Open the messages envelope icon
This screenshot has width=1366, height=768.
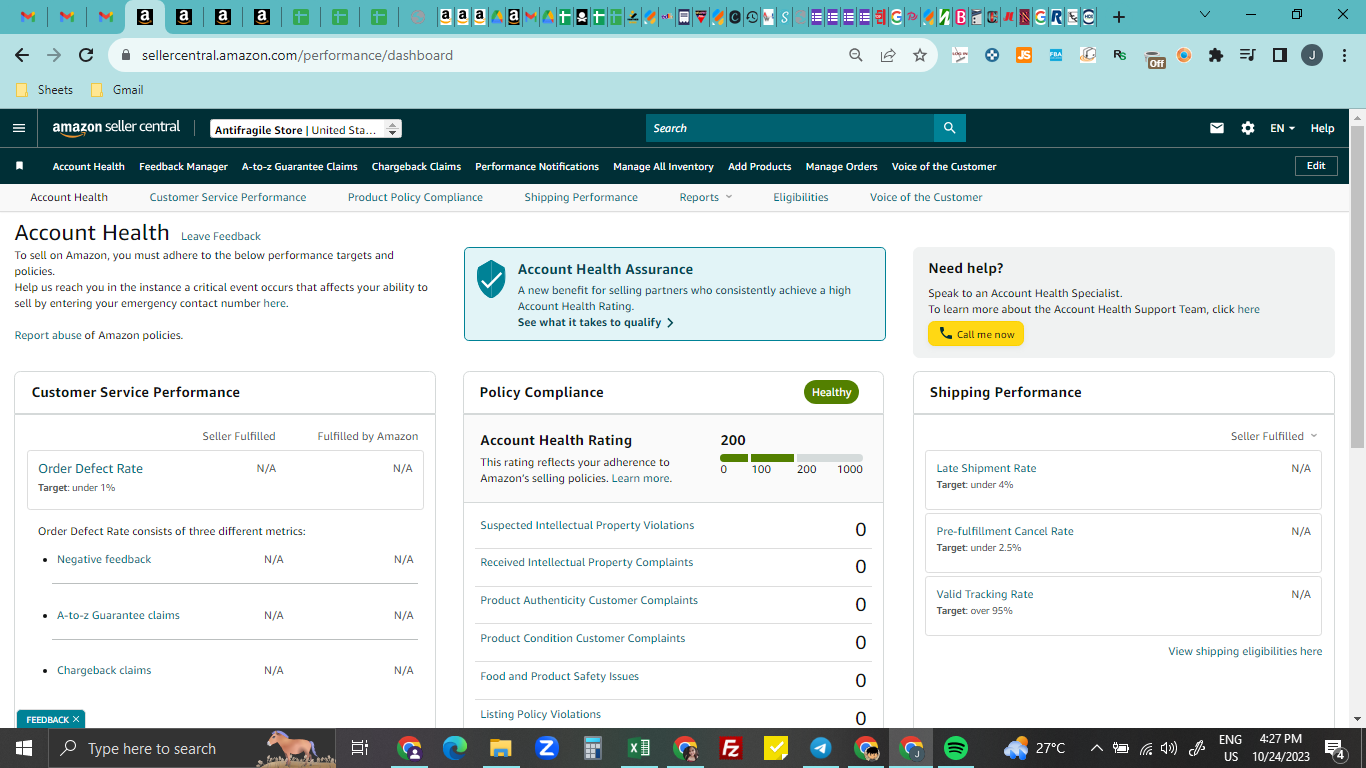[x=1217, y=128]
